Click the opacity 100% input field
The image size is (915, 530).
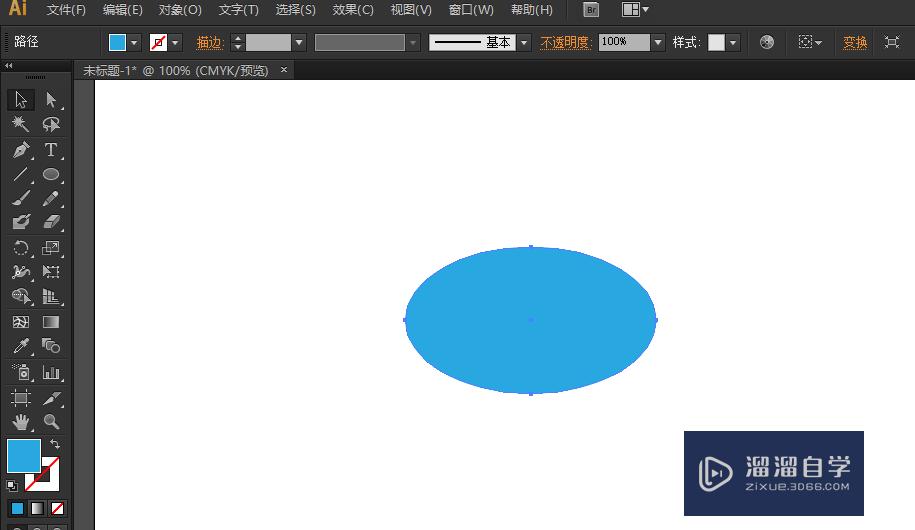pos(624,42)
